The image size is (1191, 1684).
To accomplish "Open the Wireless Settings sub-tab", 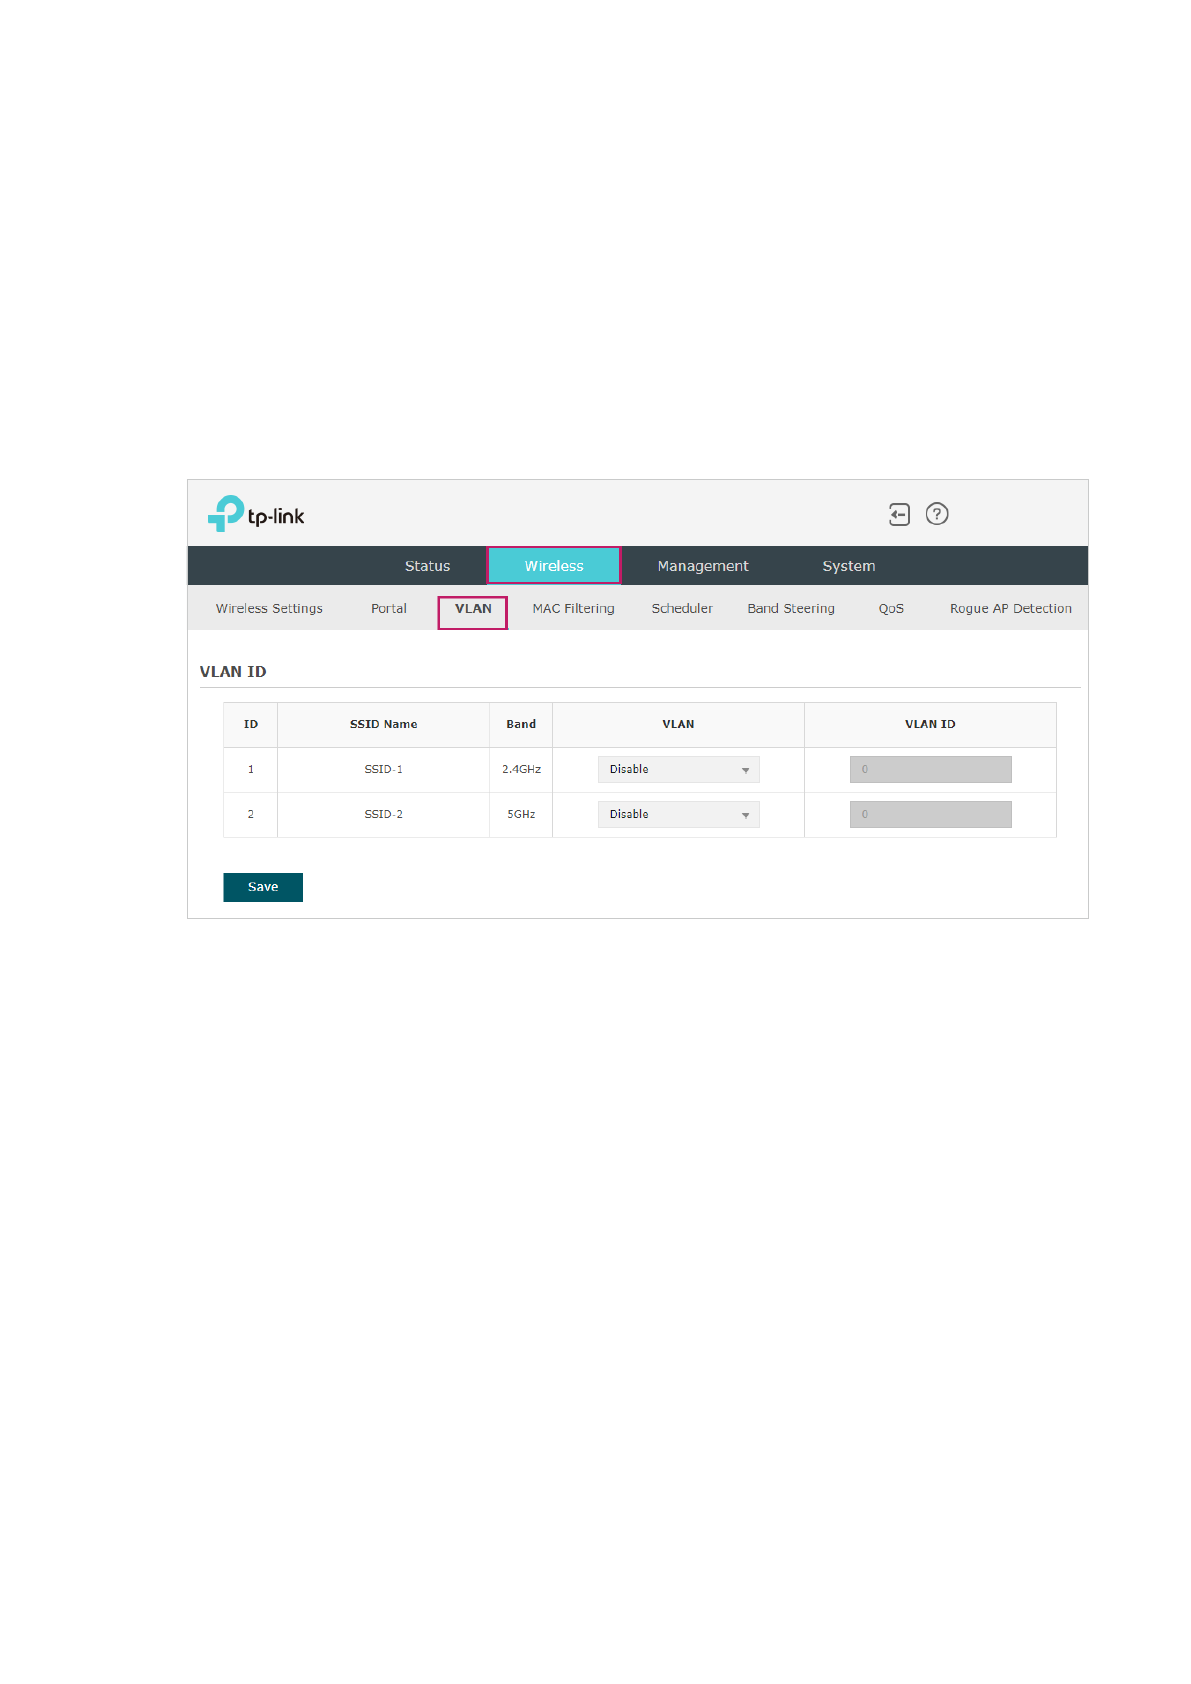I will point(269,608).
